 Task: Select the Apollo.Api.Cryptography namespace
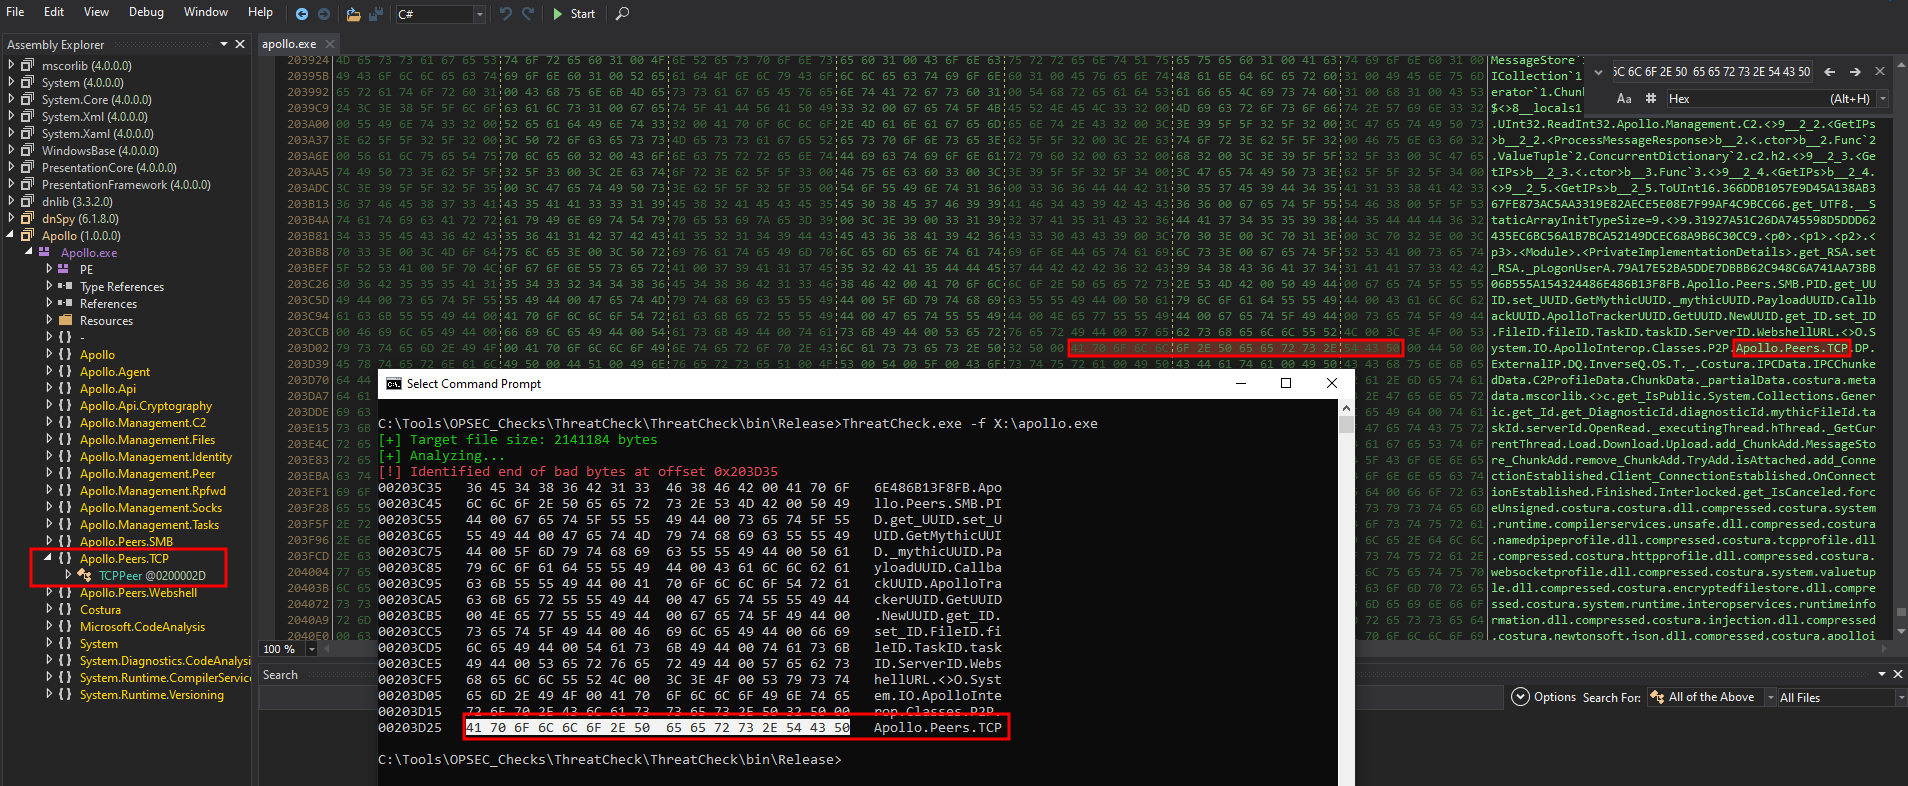click(145, 406)
